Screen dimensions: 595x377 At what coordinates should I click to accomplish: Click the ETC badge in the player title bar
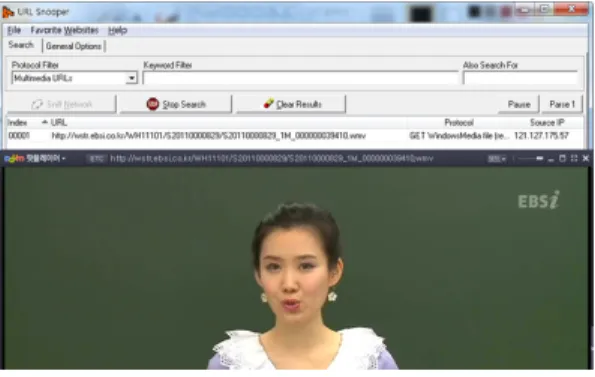coord(96,159)
